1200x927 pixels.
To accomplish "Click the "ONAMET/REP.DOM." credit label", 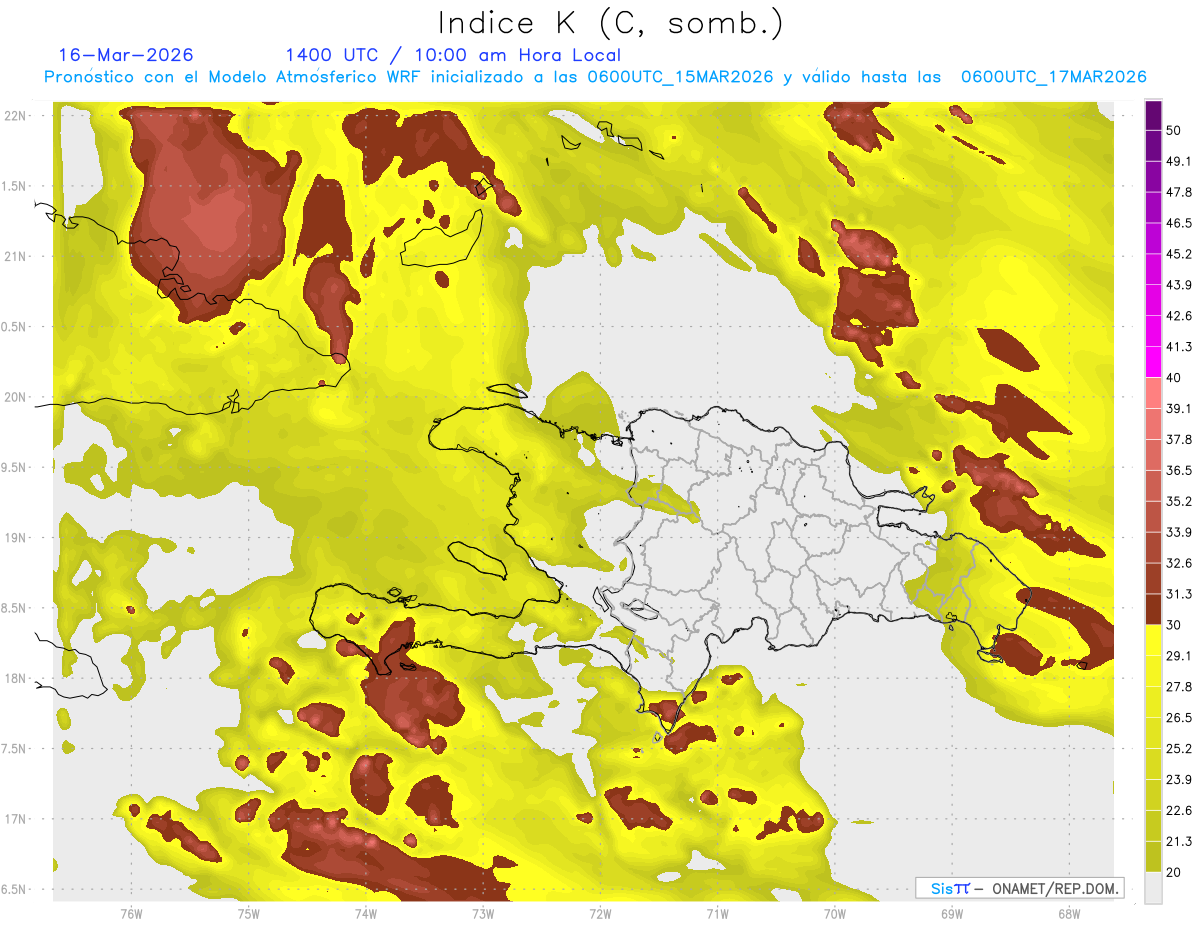I will coord(1054,888).
